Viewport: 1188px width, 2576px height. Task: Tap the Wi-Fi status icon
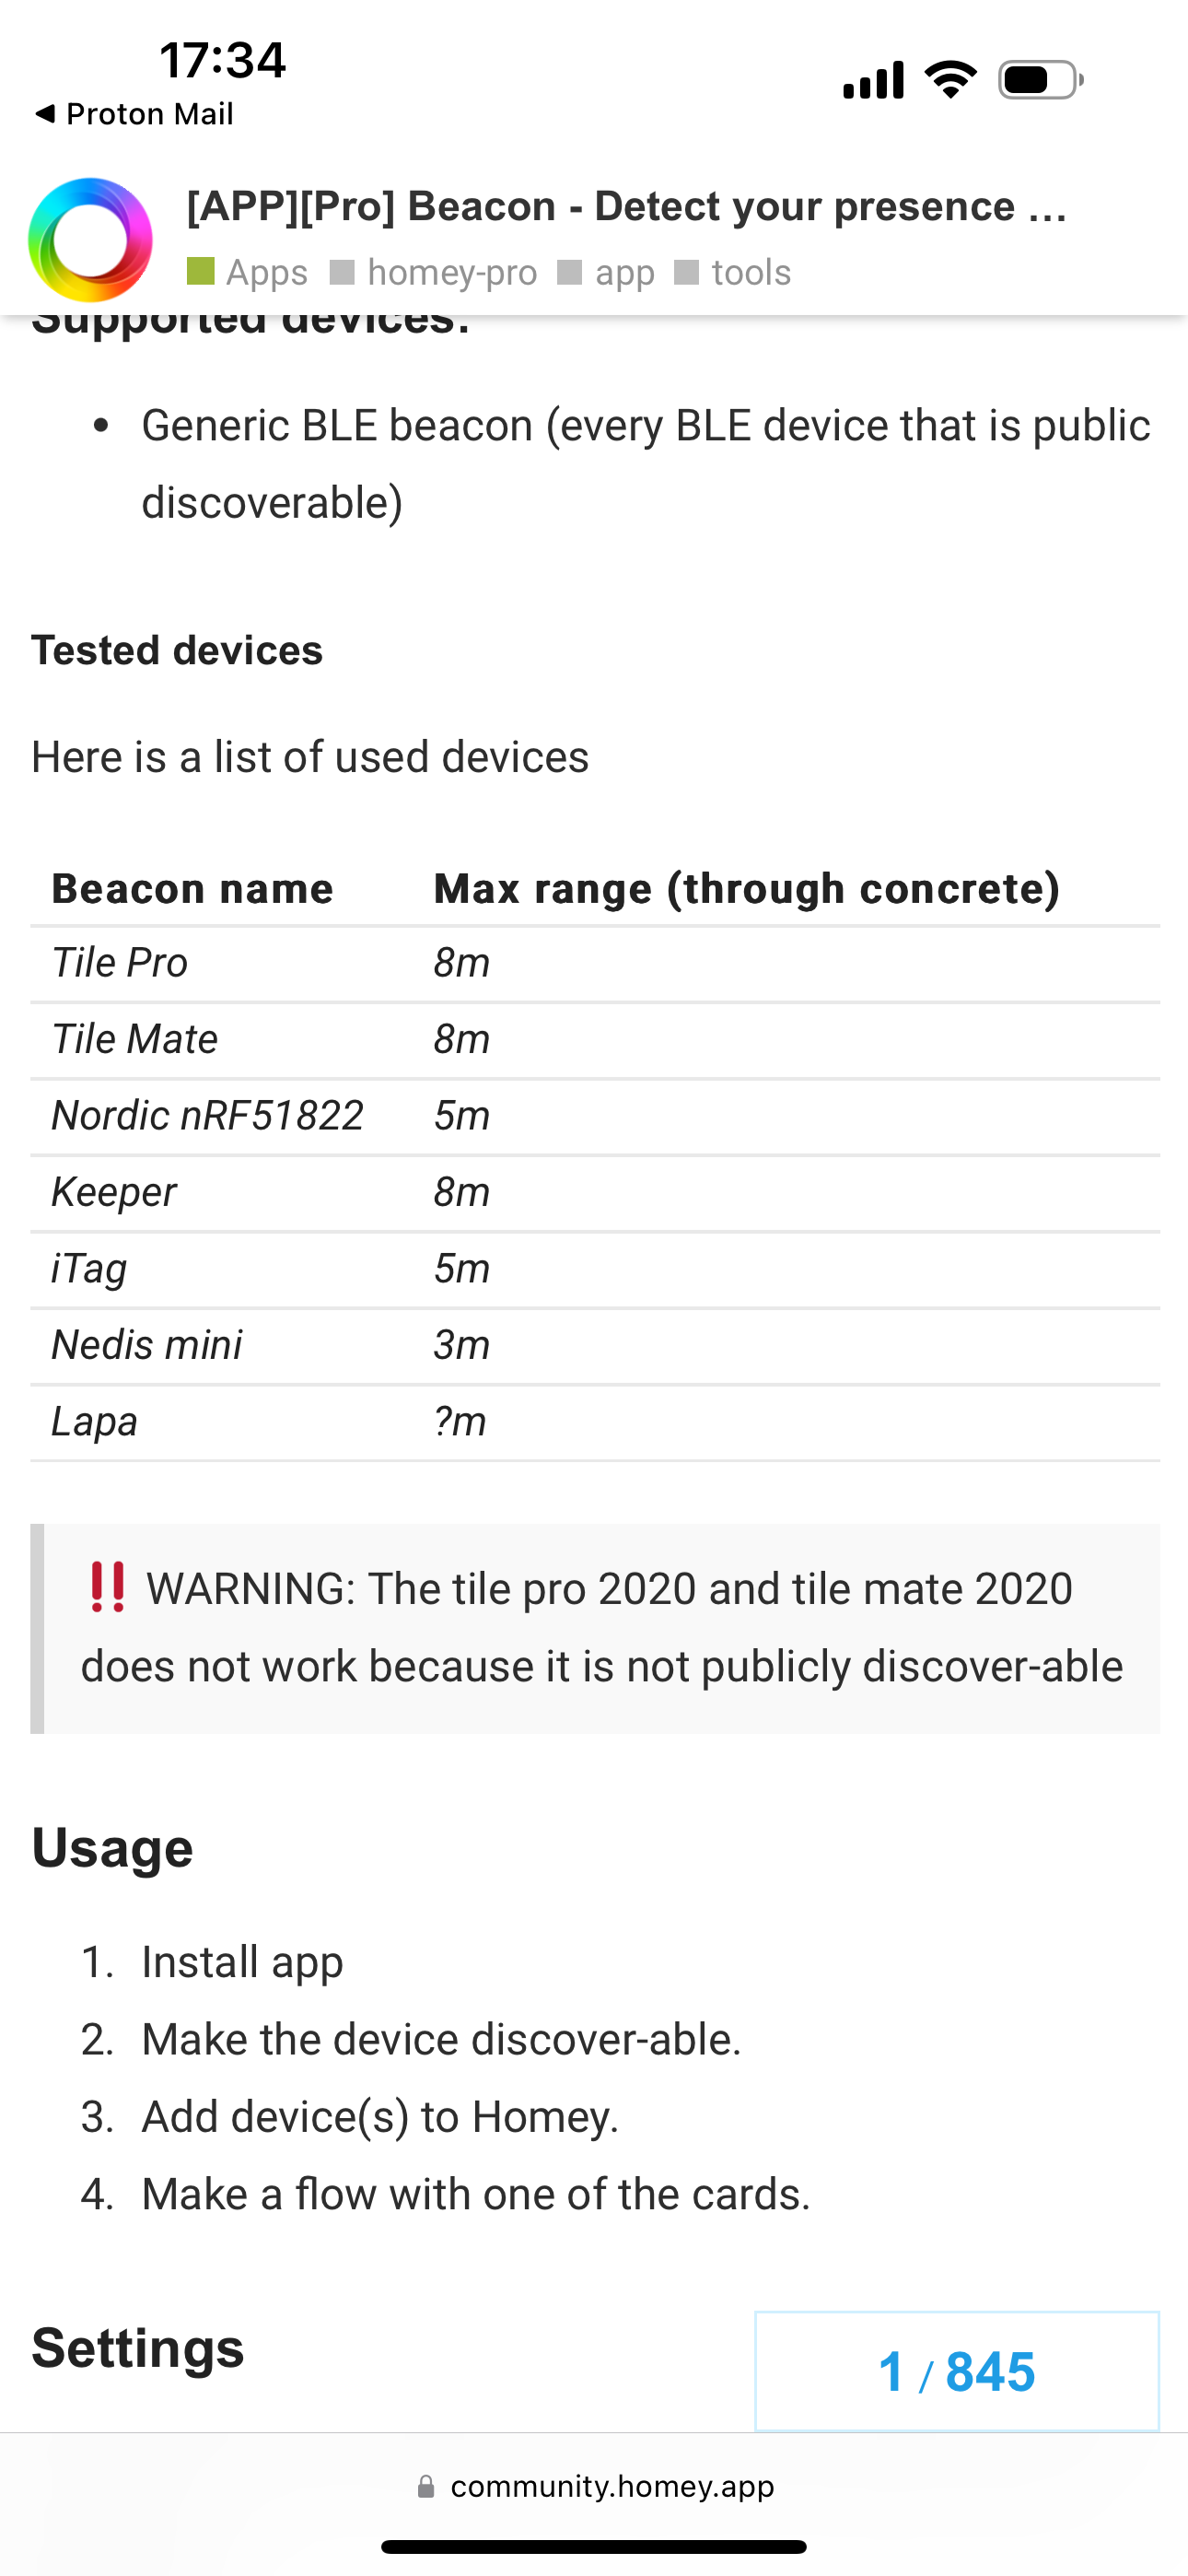coord(950,80)
